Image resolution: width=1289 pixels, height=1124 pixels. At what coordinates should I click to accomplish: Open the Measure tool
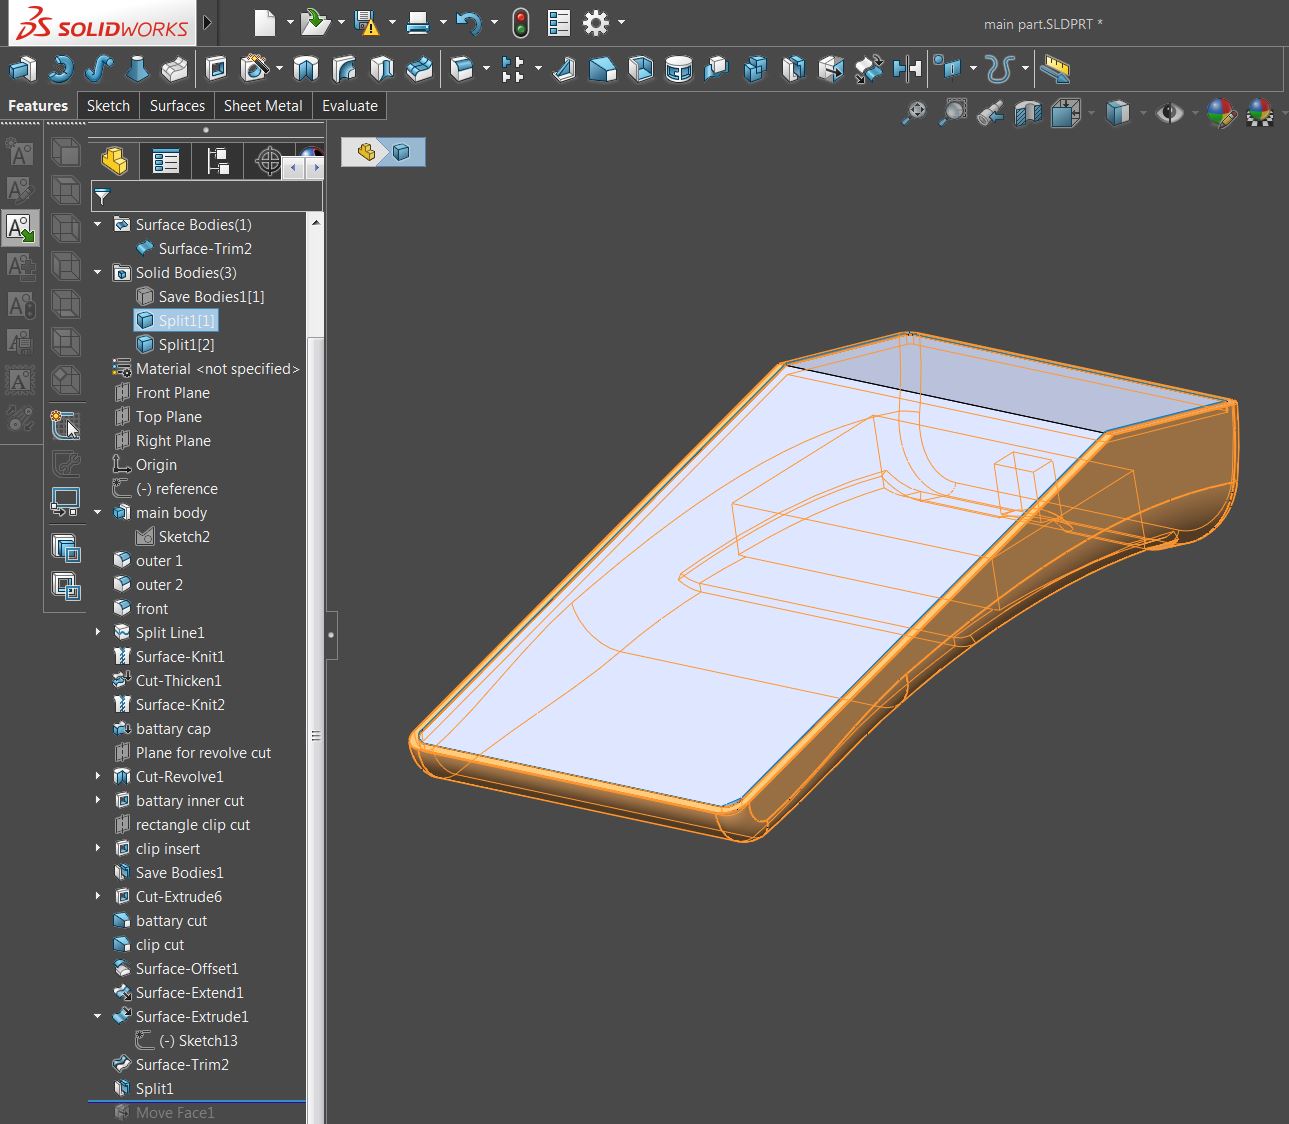(1055, 69)
